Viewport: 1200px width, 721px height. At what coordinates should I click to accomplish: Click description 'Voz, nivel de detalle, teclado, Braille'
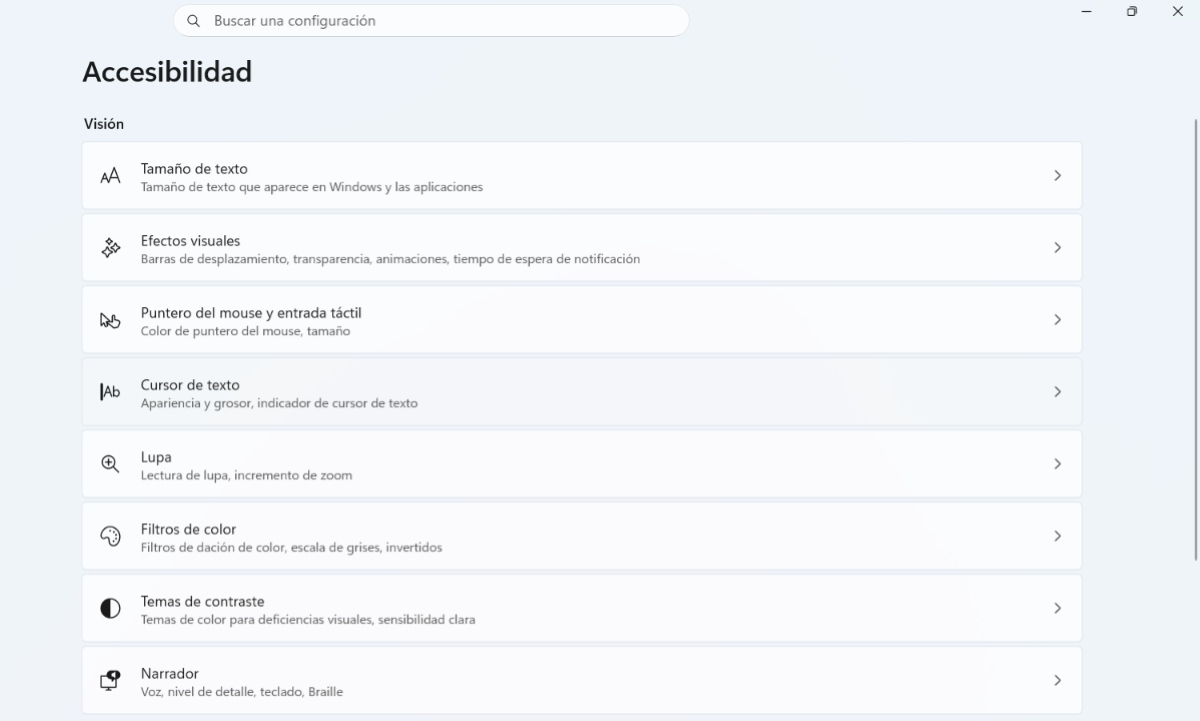pyautogui.click(x=242, y=692)
